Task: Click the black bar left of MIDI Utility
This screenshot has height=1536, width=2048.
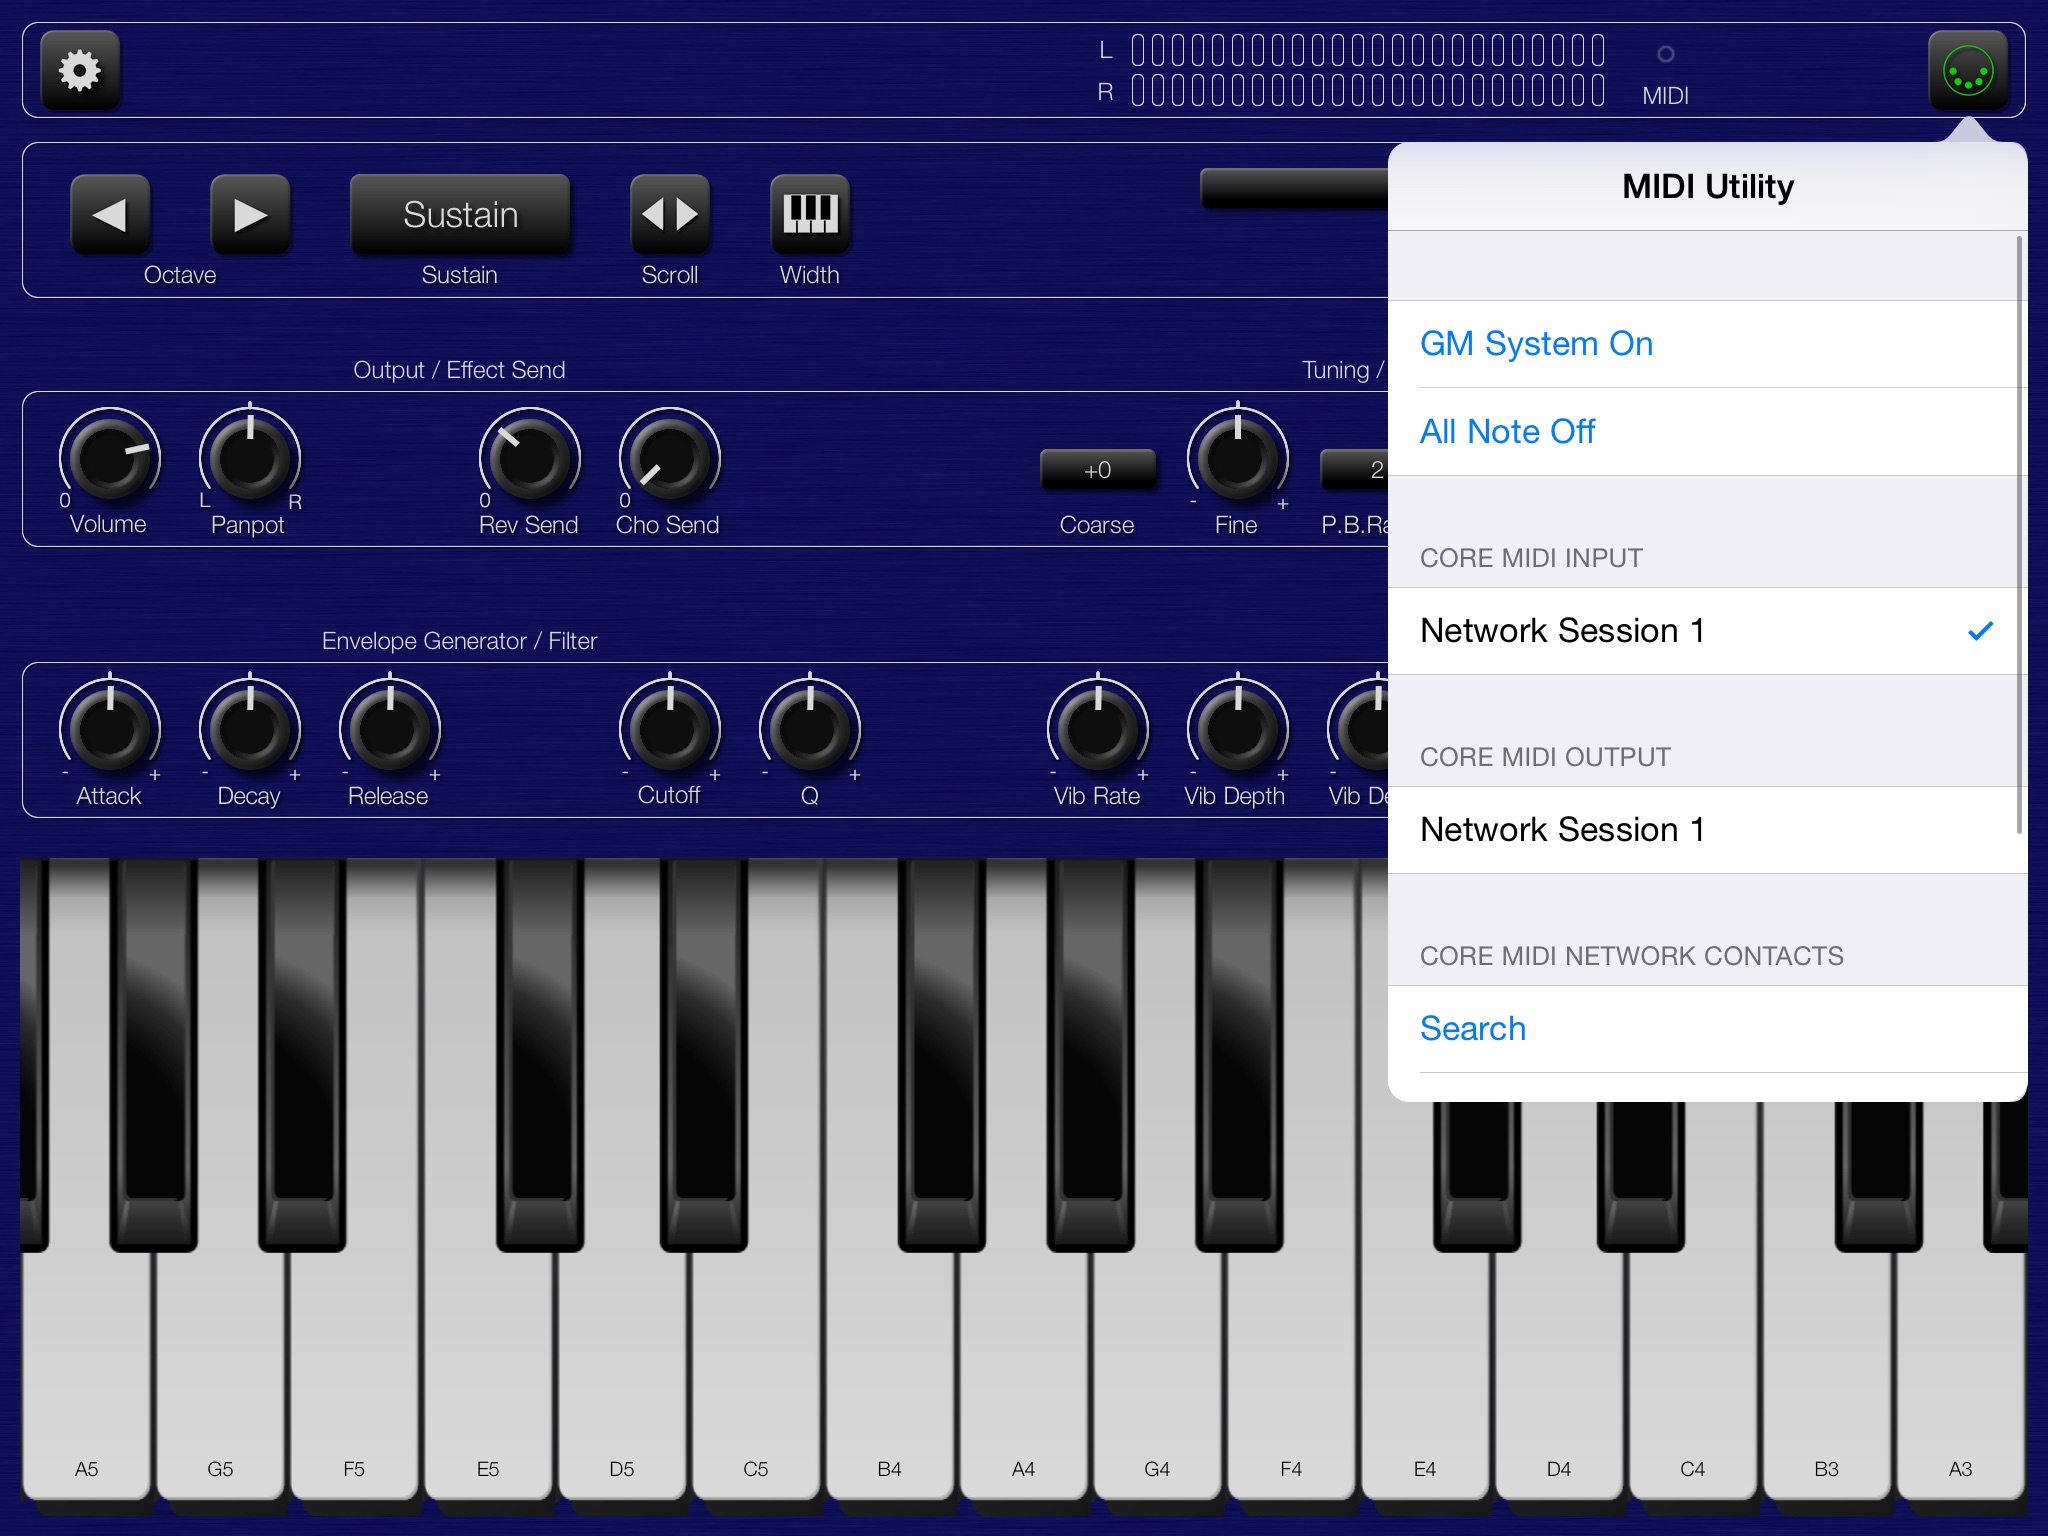Action: tap(1294, 188)
